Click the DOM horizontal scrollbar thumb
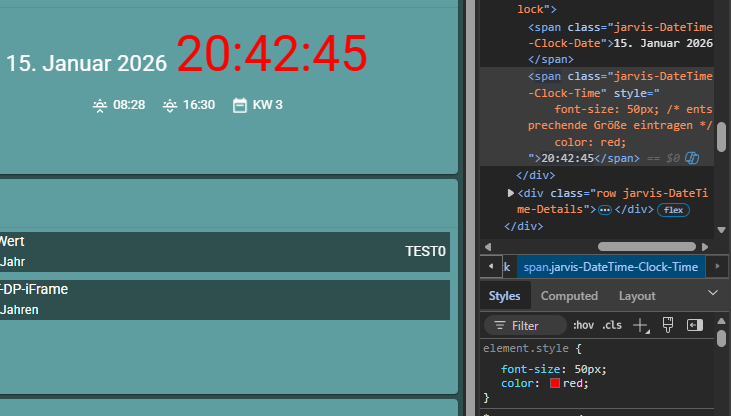This screenshot has height=416, width=731. 647,246
